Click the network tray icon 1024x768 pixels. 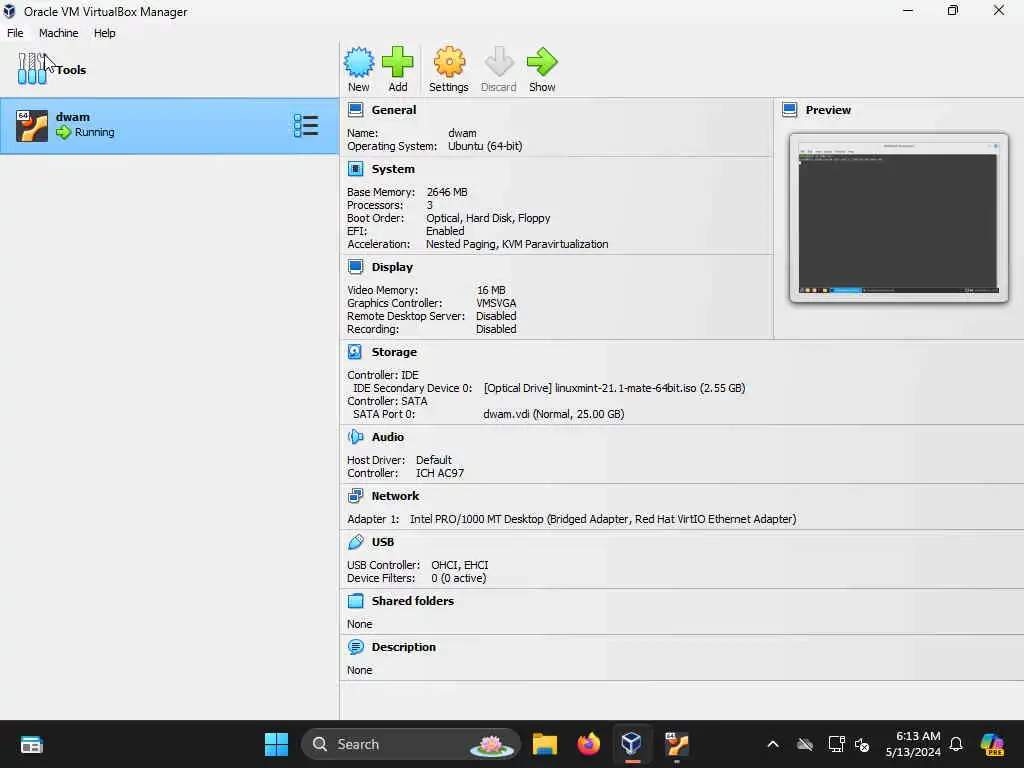tap(836, 744)
